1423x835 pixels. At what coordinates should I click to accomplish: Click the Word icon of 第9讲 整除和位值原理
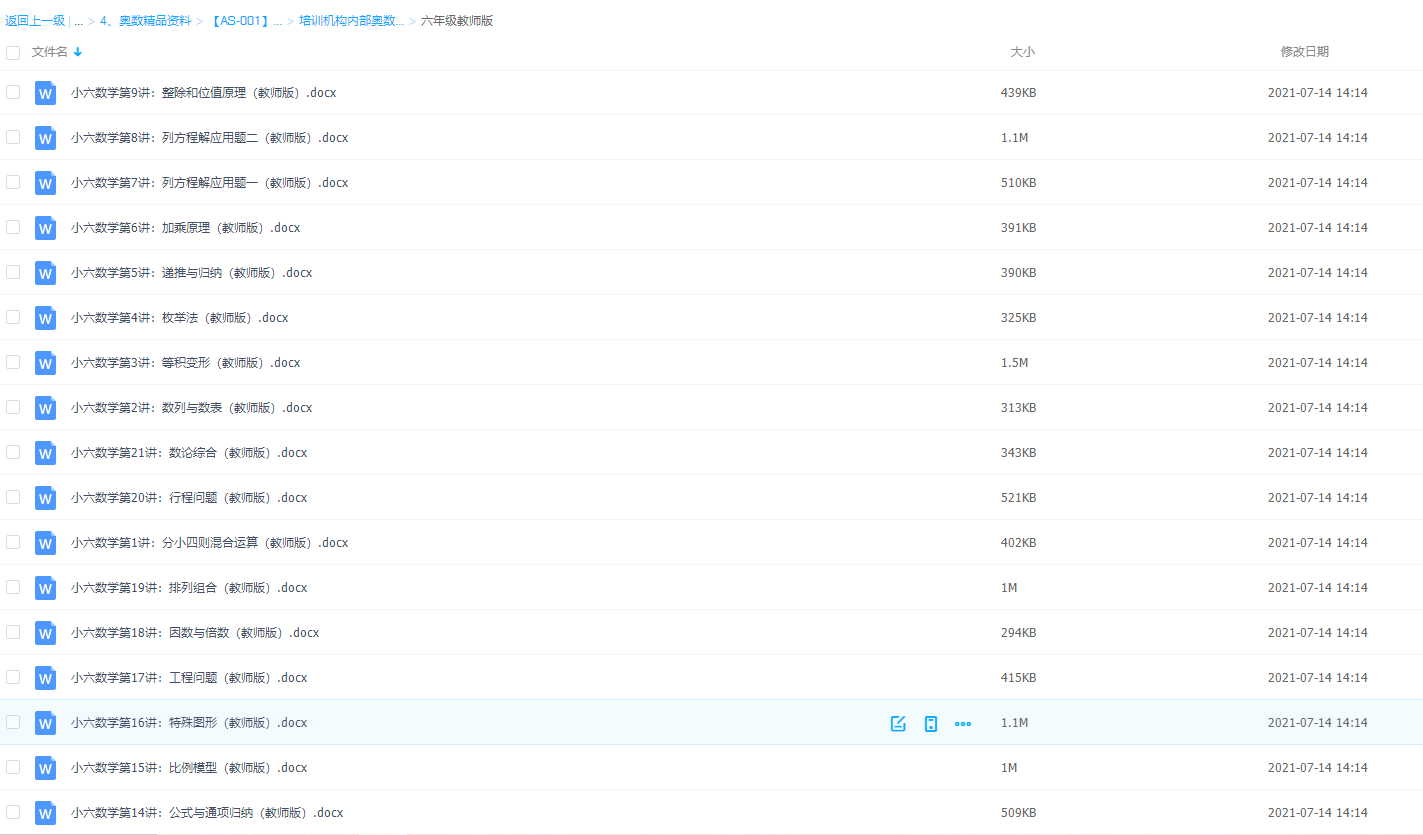pyautogui.click(x=45, y=93)
